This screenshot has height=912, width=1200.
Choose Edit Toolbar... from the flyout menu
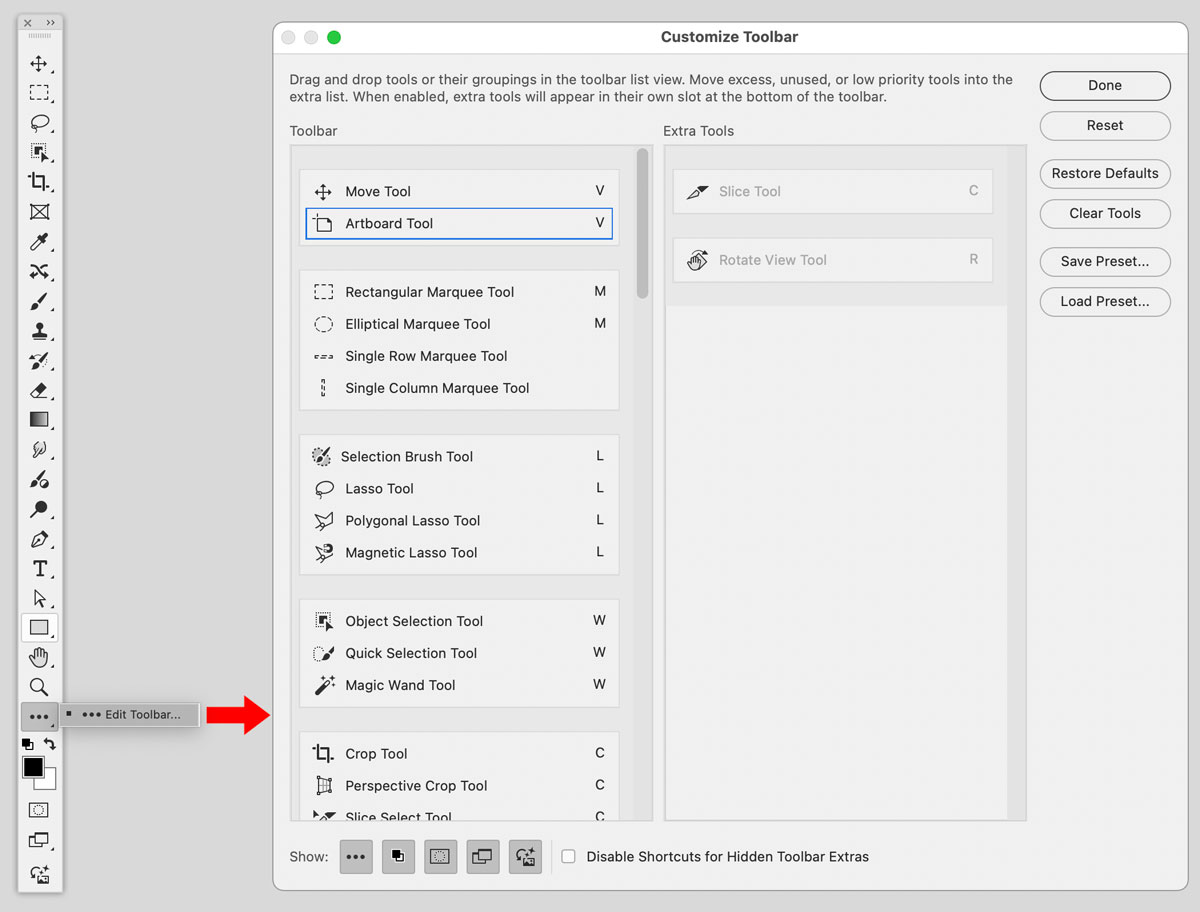click(131, 715)
